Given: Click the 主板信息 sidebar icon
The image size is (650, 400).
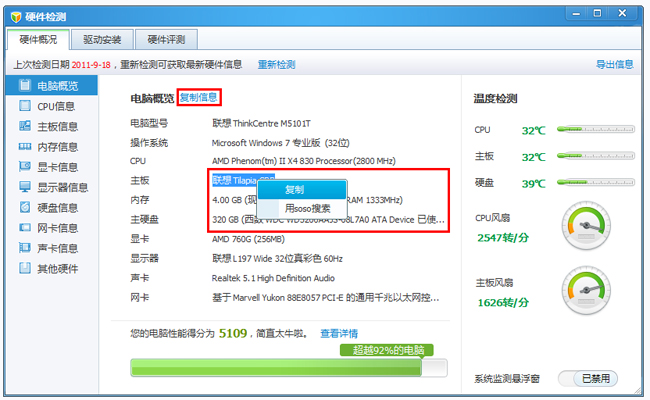Looking at the screenshot, I should (25, 126).
